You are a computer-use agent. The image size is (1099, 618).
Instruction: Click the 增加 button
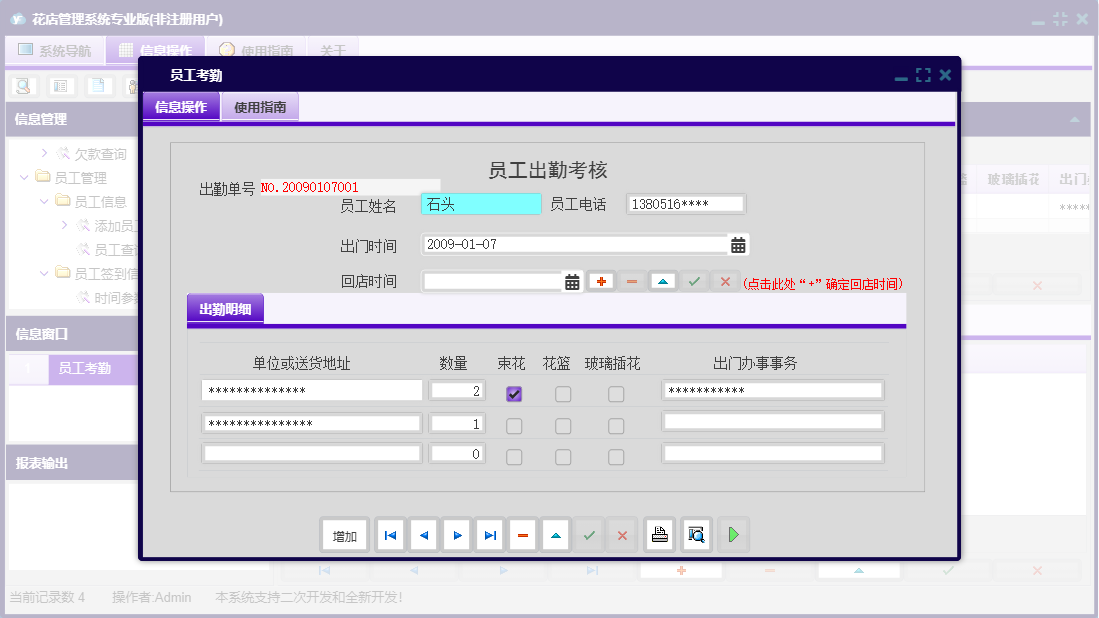pyautogui.click(x=344, y=534)
